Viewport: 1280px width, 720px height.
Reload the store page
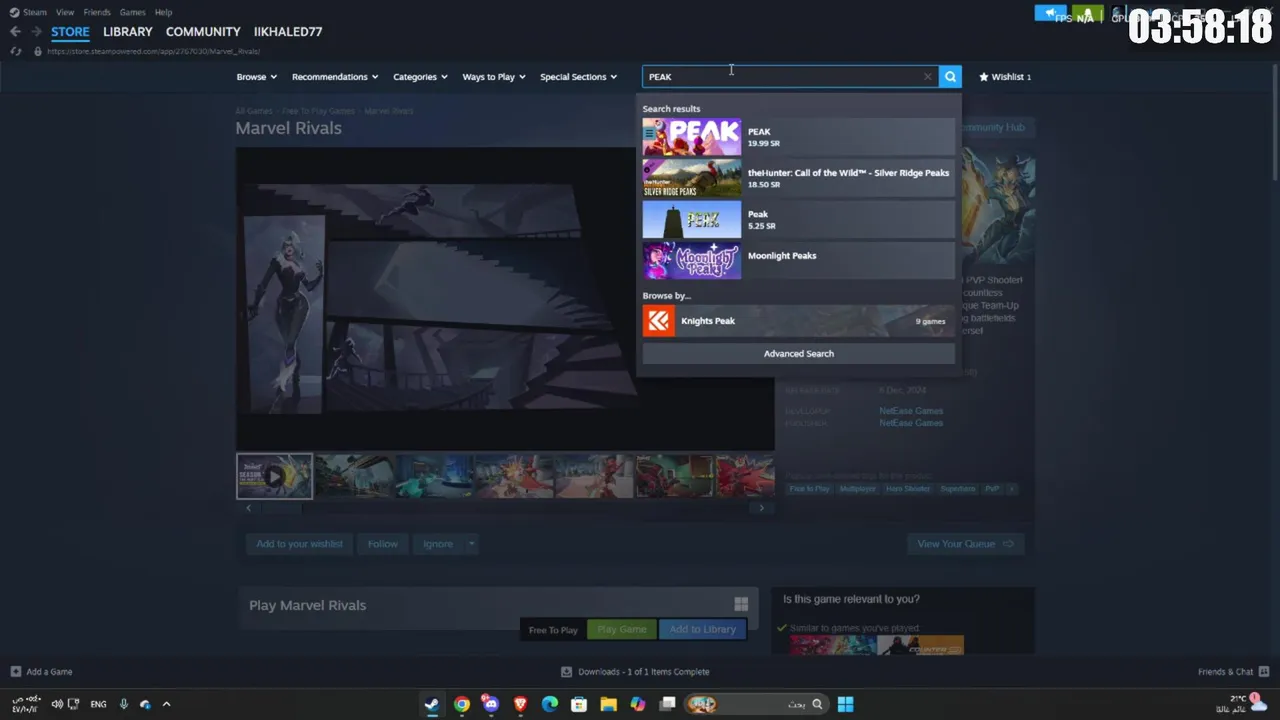[x=15, y=51]
